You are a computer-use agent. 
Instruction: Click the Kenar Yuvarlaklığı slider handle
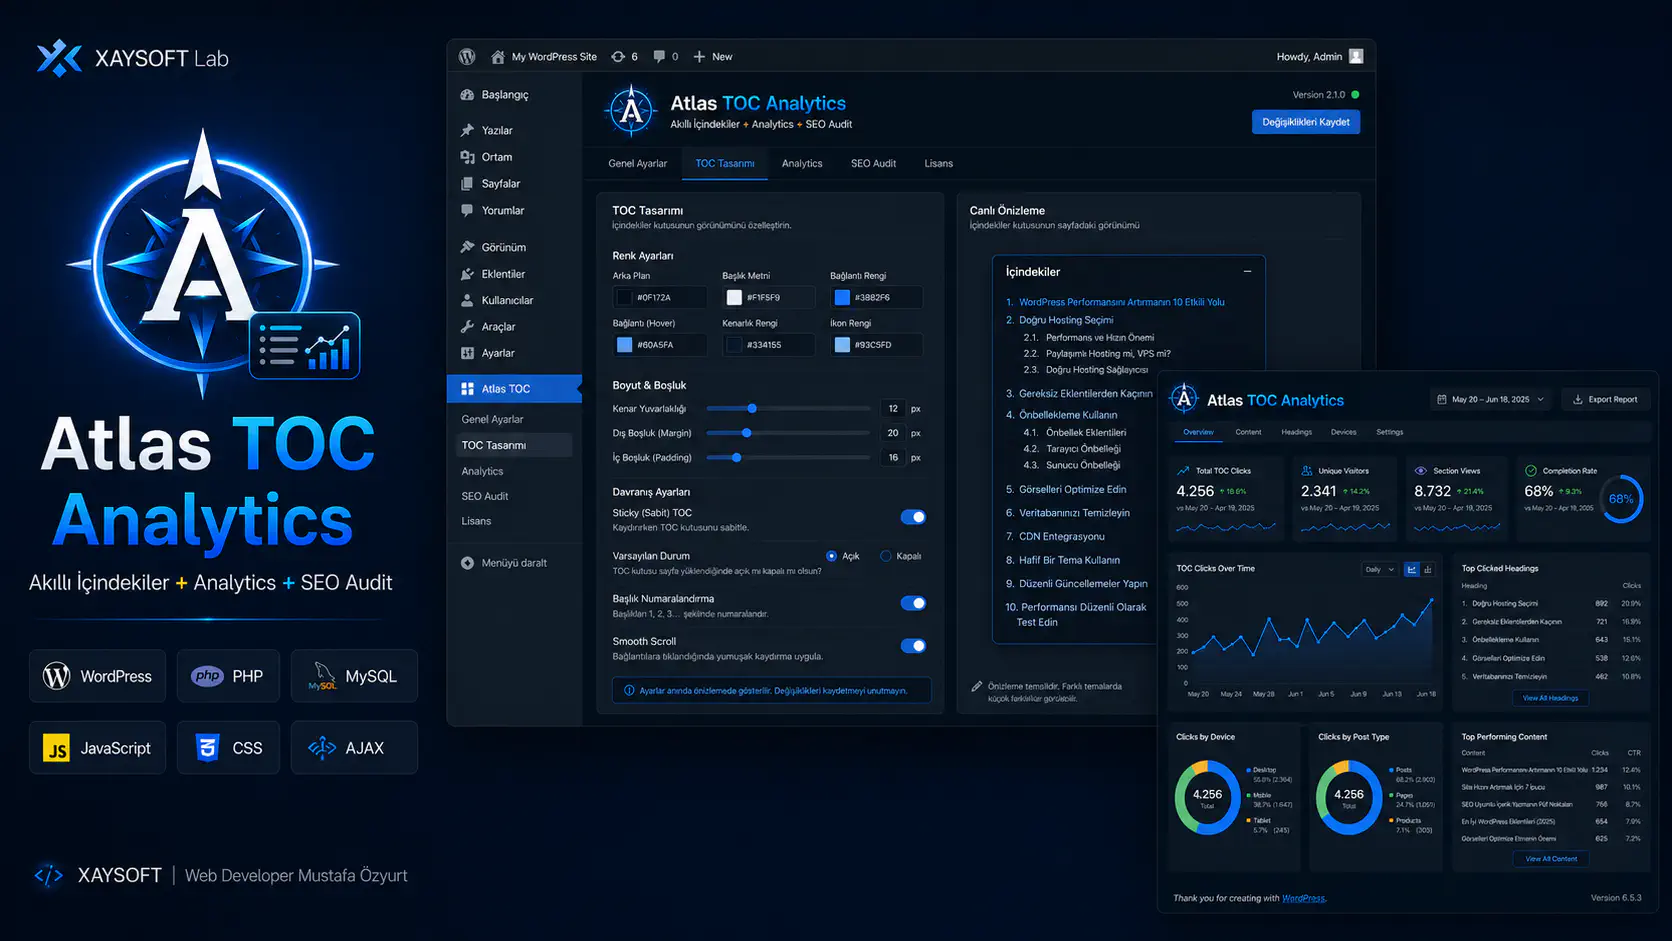click(752, 408)
